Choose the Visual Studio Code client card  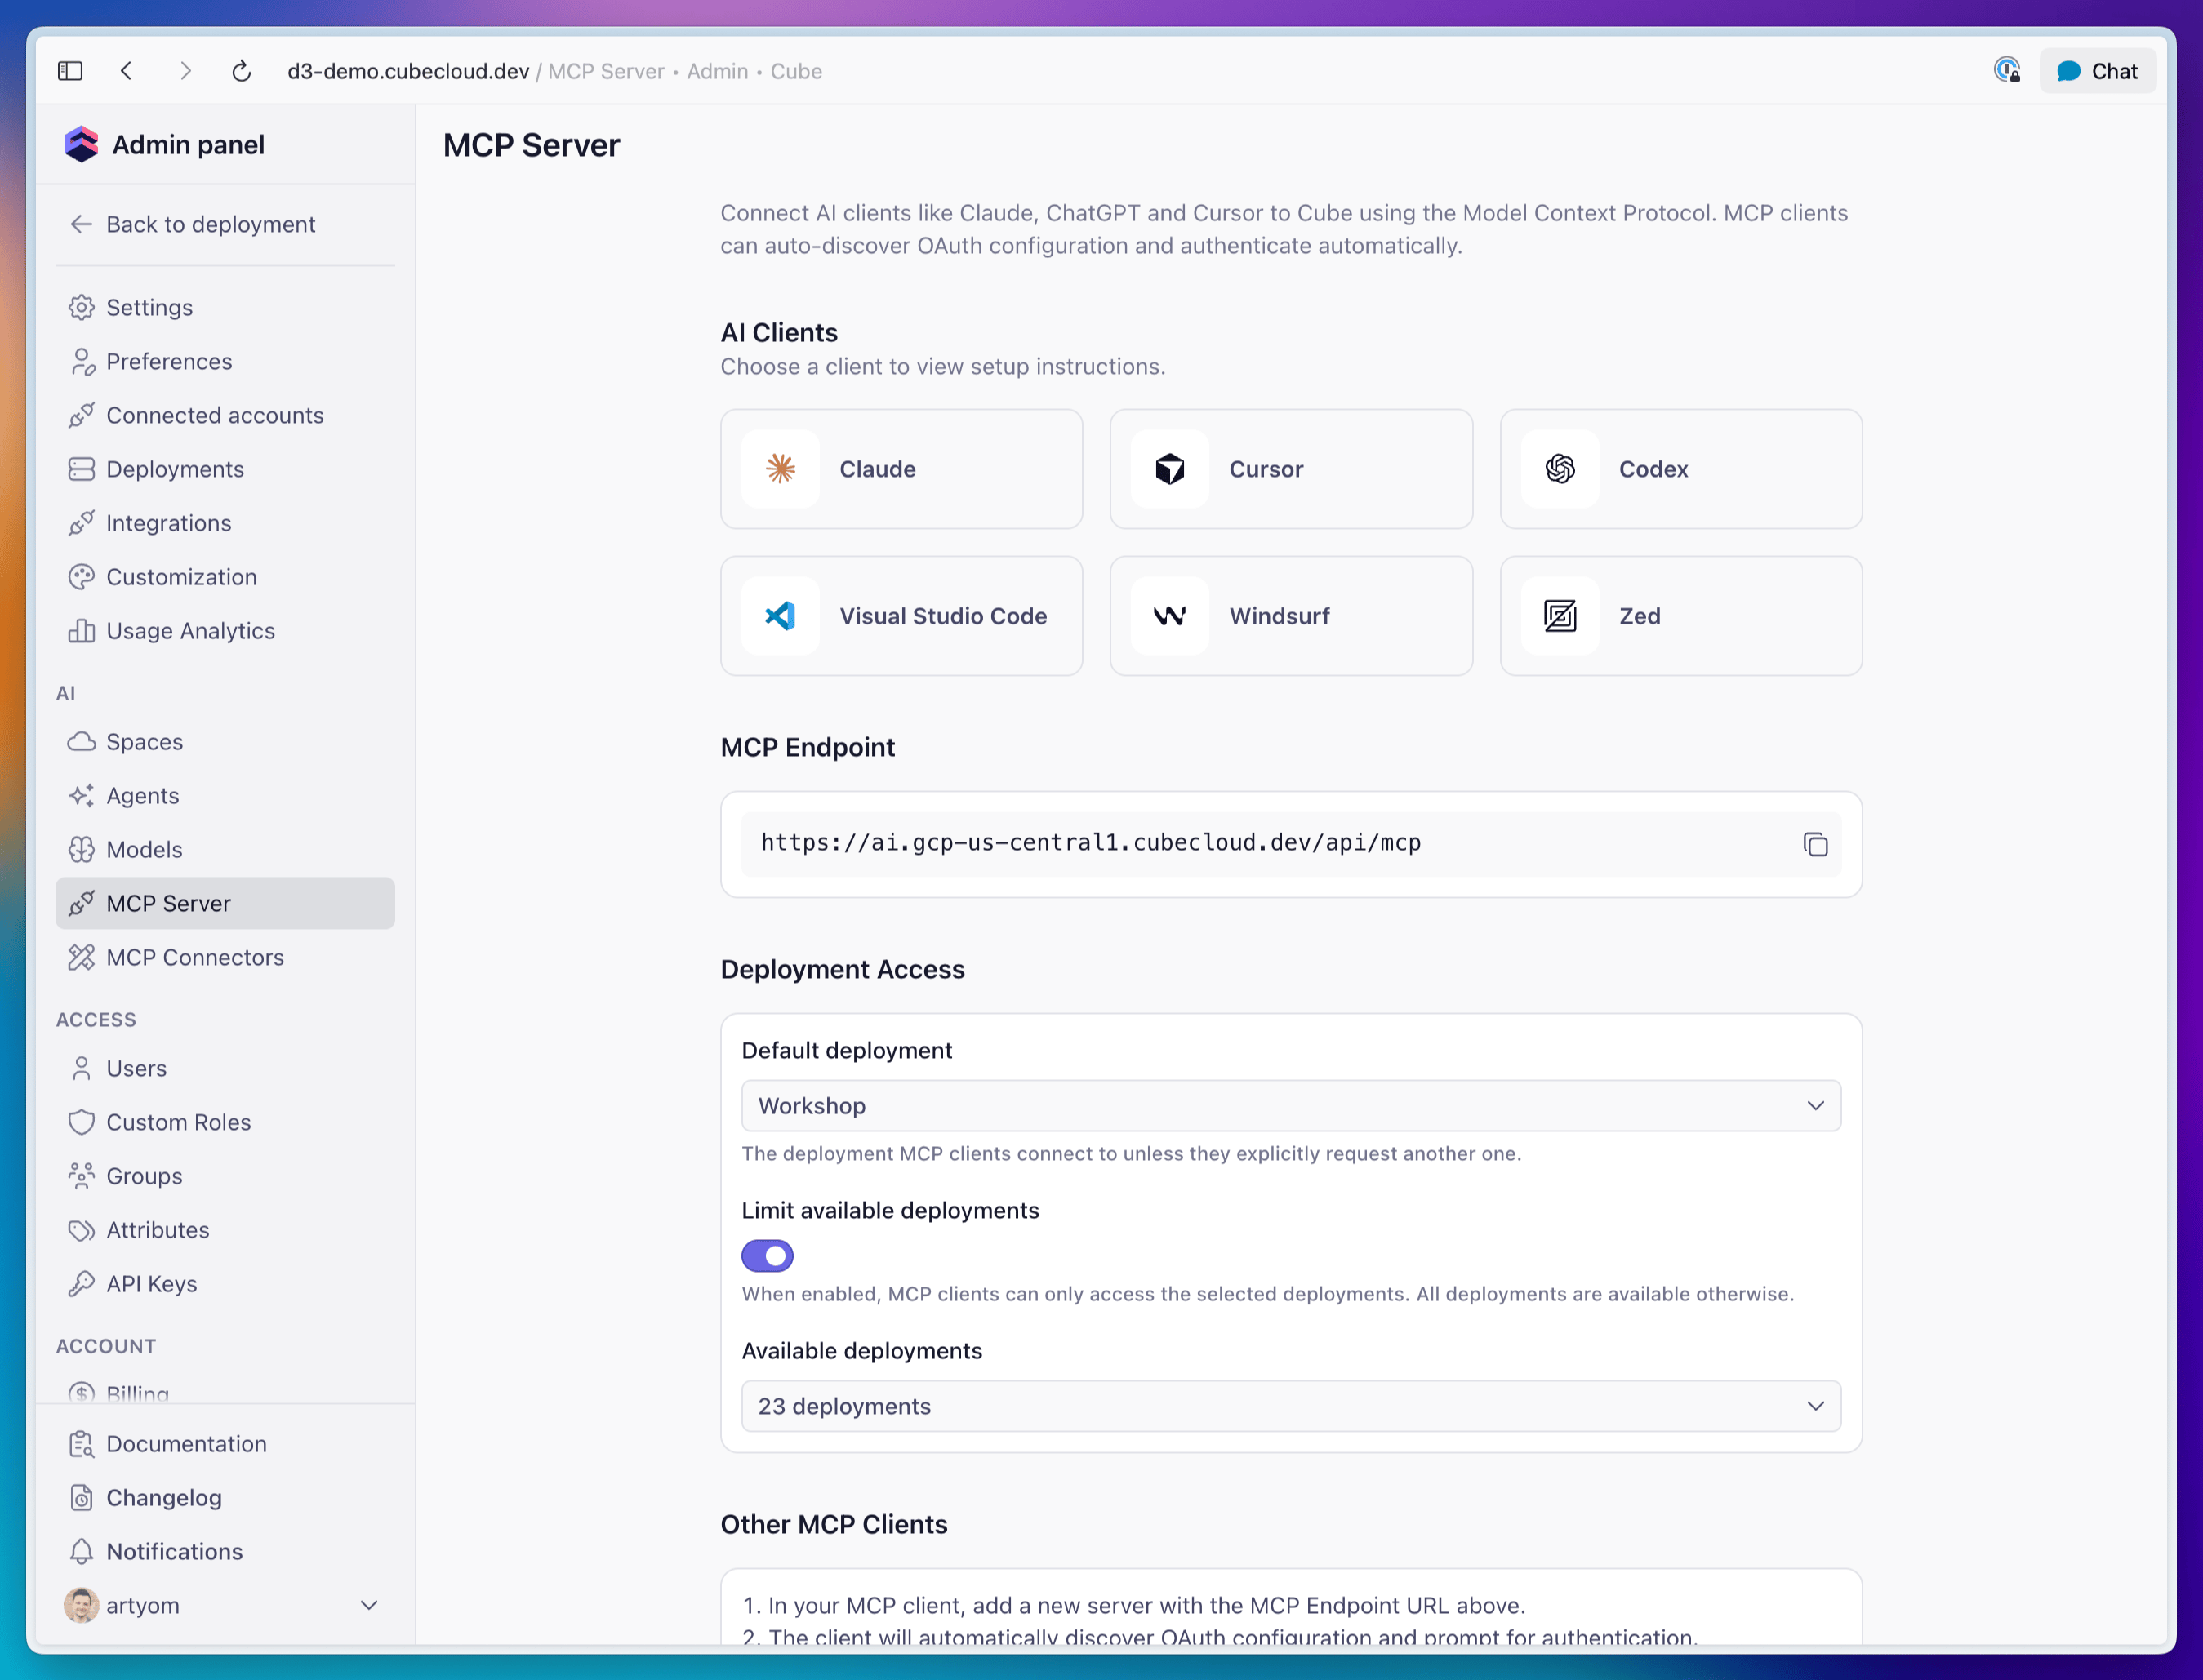[901, 616]
